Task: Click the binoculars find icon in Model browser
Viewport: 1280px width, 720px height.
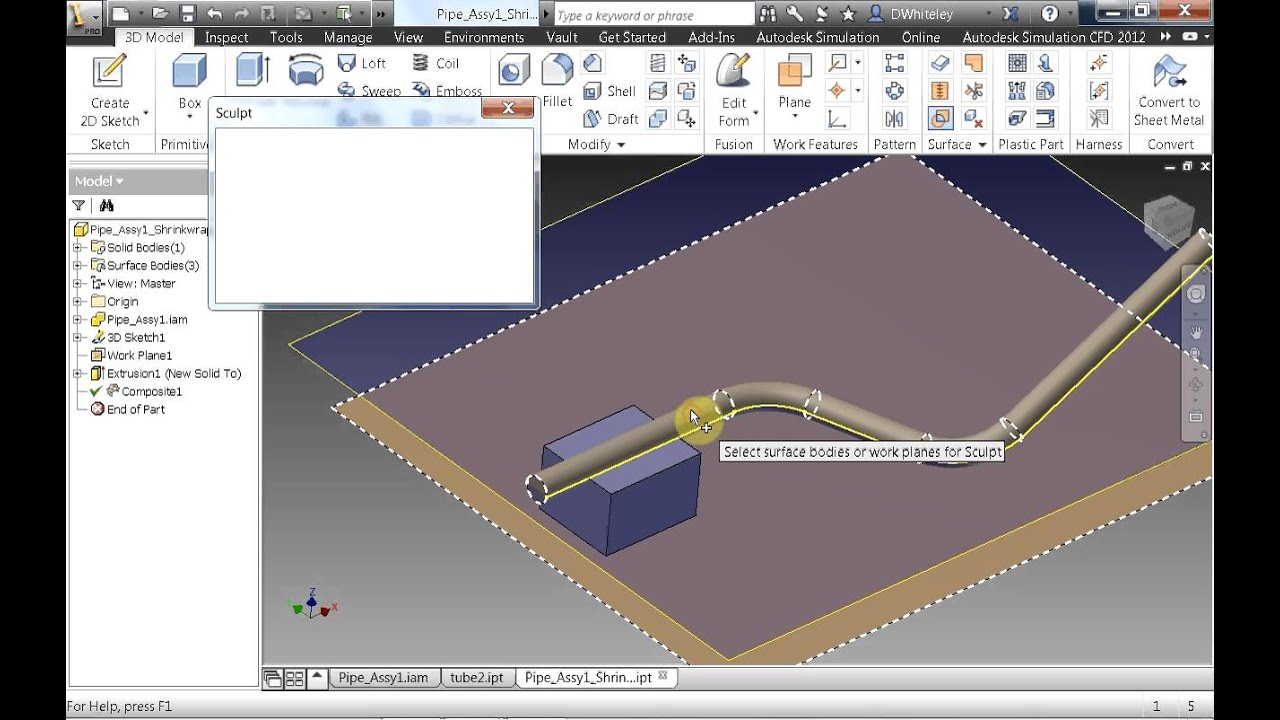Action: [x=106, y=206]
